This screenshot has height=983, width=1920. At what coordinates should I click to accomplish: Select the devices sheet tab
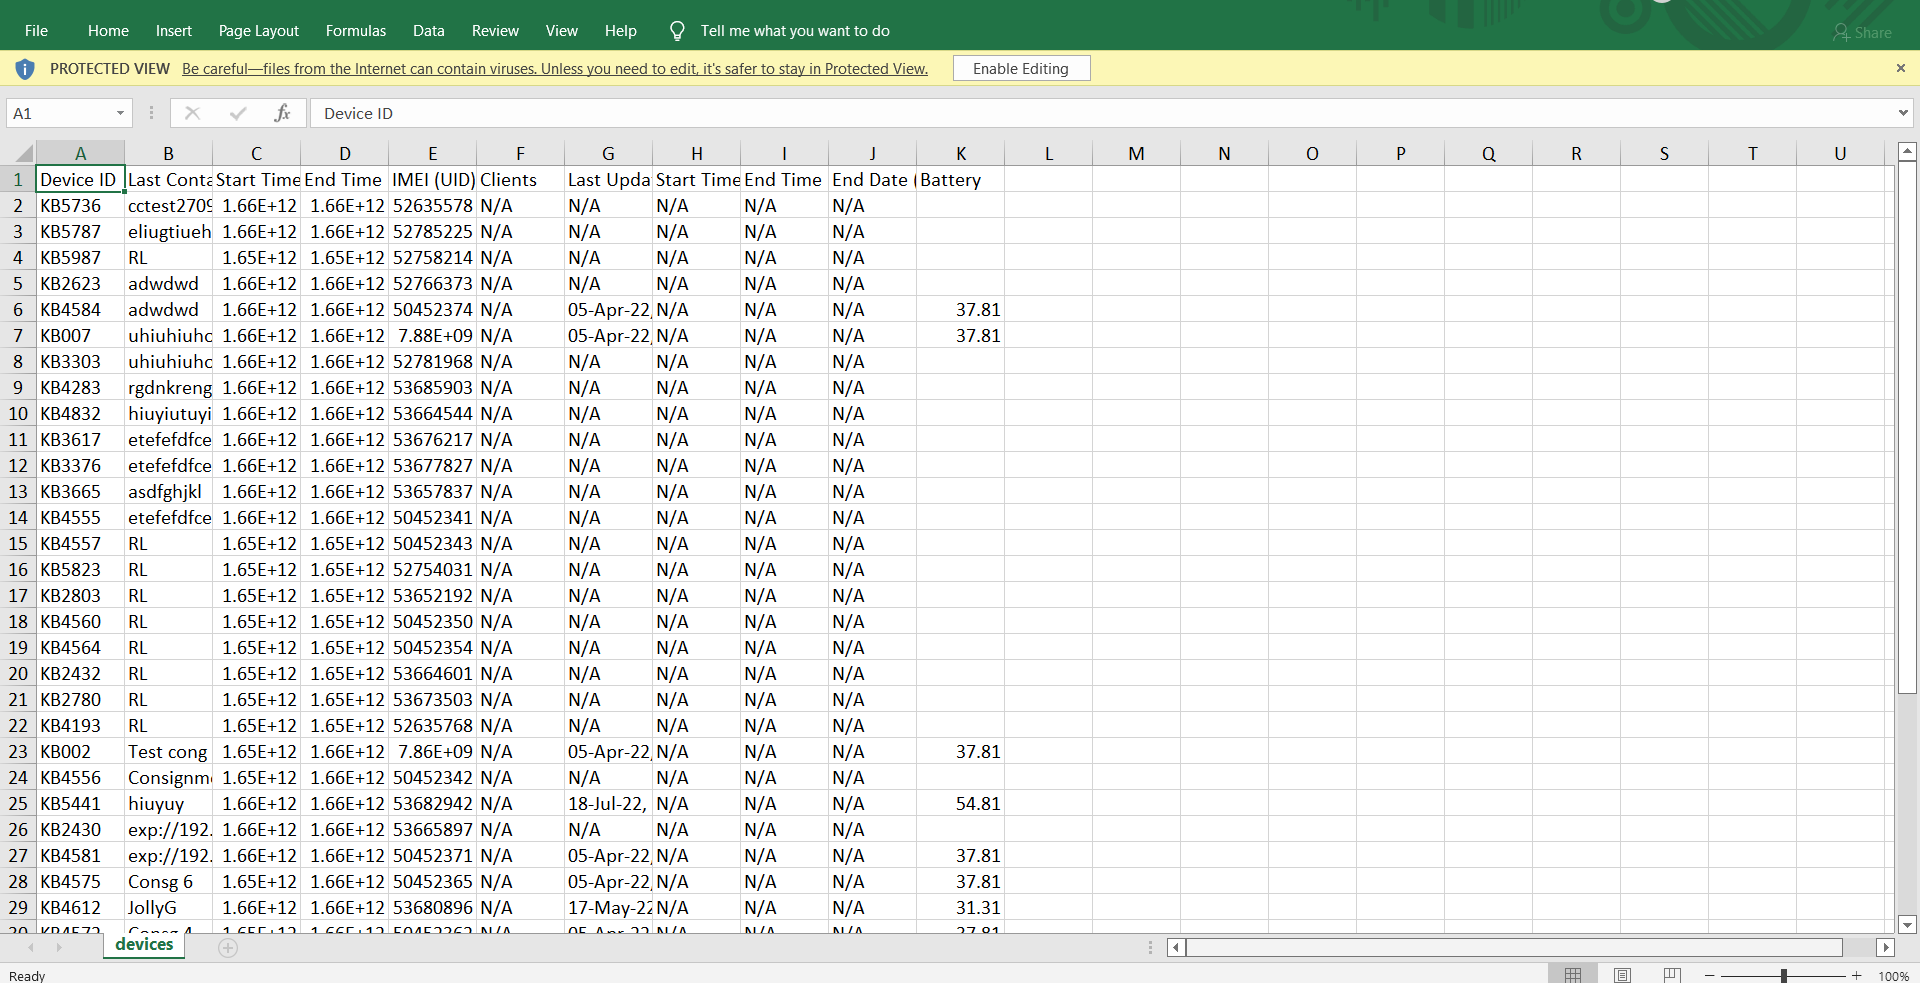144,945
